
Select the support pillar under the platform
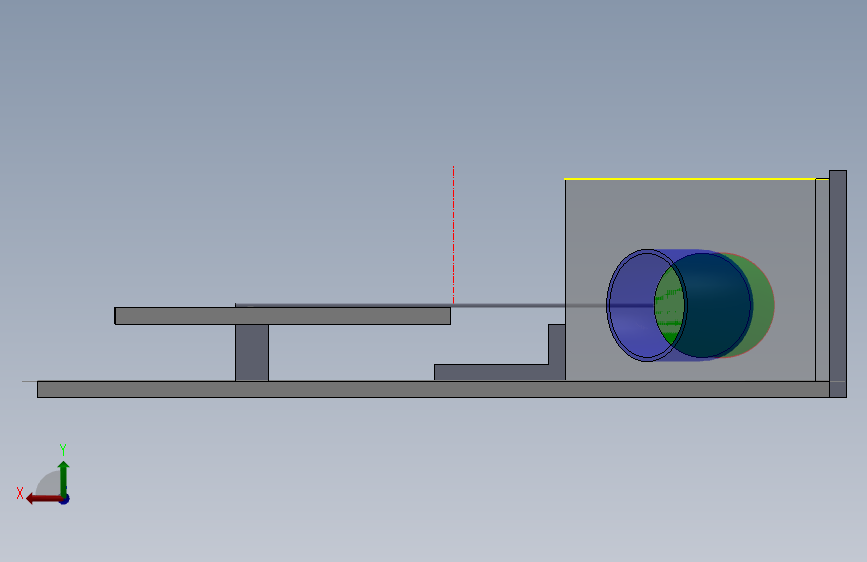252,353
